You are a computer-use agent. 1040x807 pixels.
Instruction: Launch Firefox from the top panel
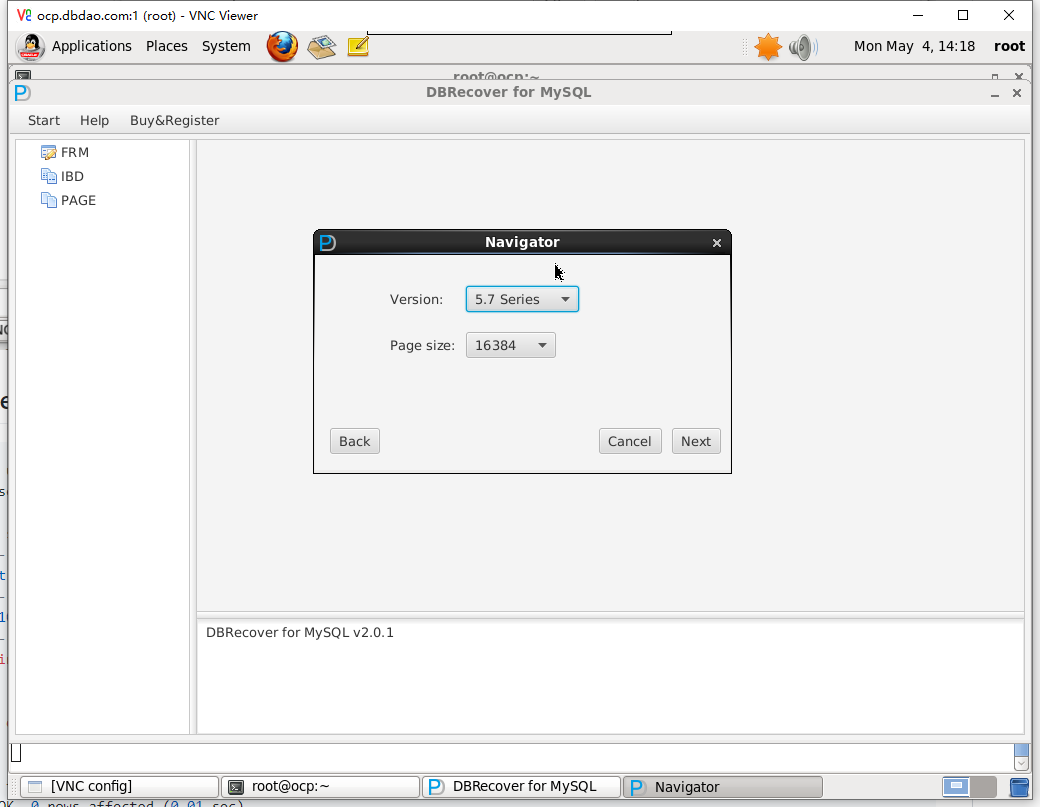click(x=282, y=46)
